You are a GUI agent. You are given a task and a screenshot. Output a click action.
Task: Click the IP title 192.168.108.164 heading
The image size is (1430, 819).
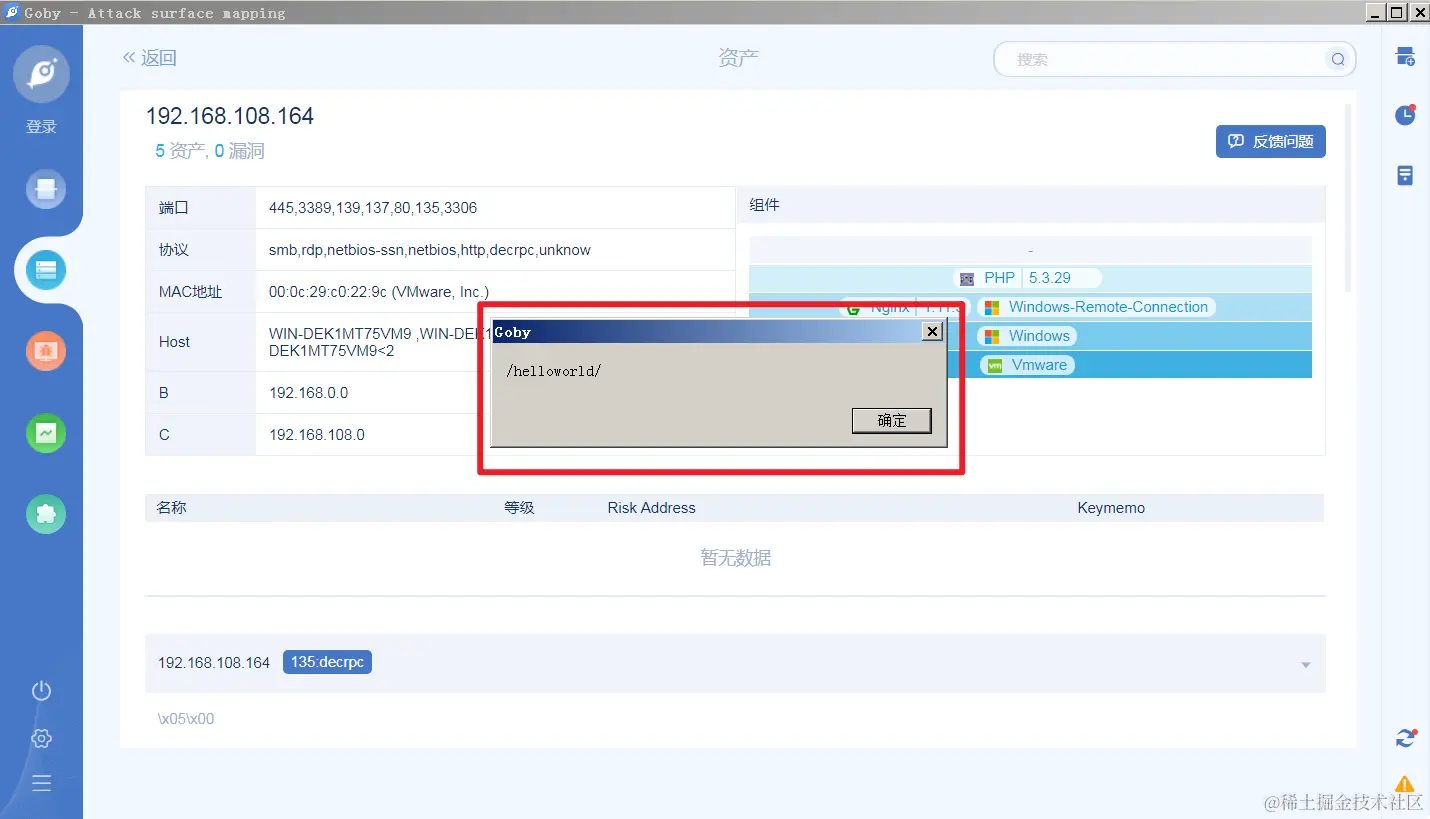[x=230, y=116]
